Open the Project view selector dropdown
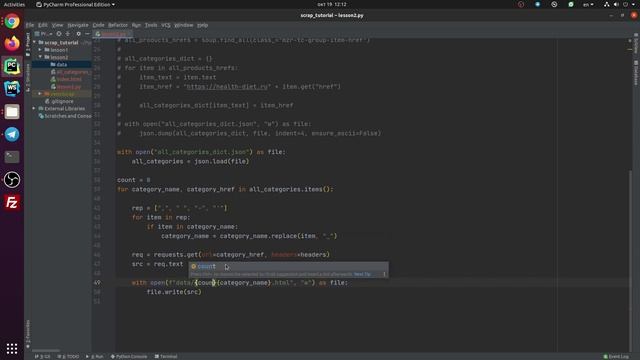The width and height of the screenshot is (640, 360). [x=43, y=34]
